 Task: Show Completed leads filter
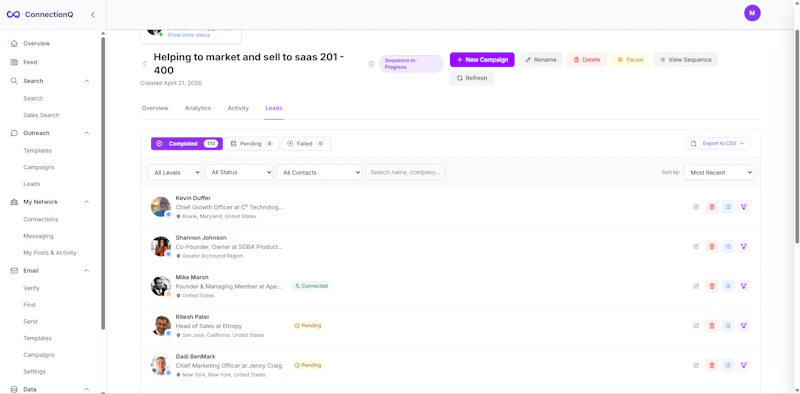click(187, 143)
